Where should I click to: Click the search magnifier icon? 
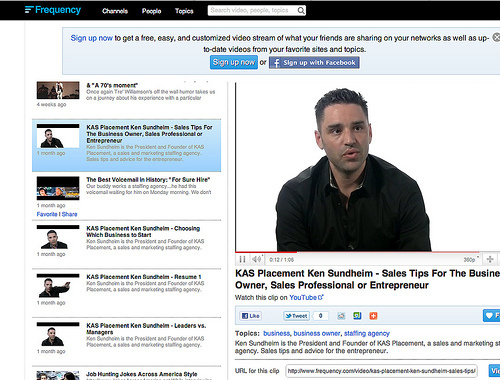click(301, 11)
